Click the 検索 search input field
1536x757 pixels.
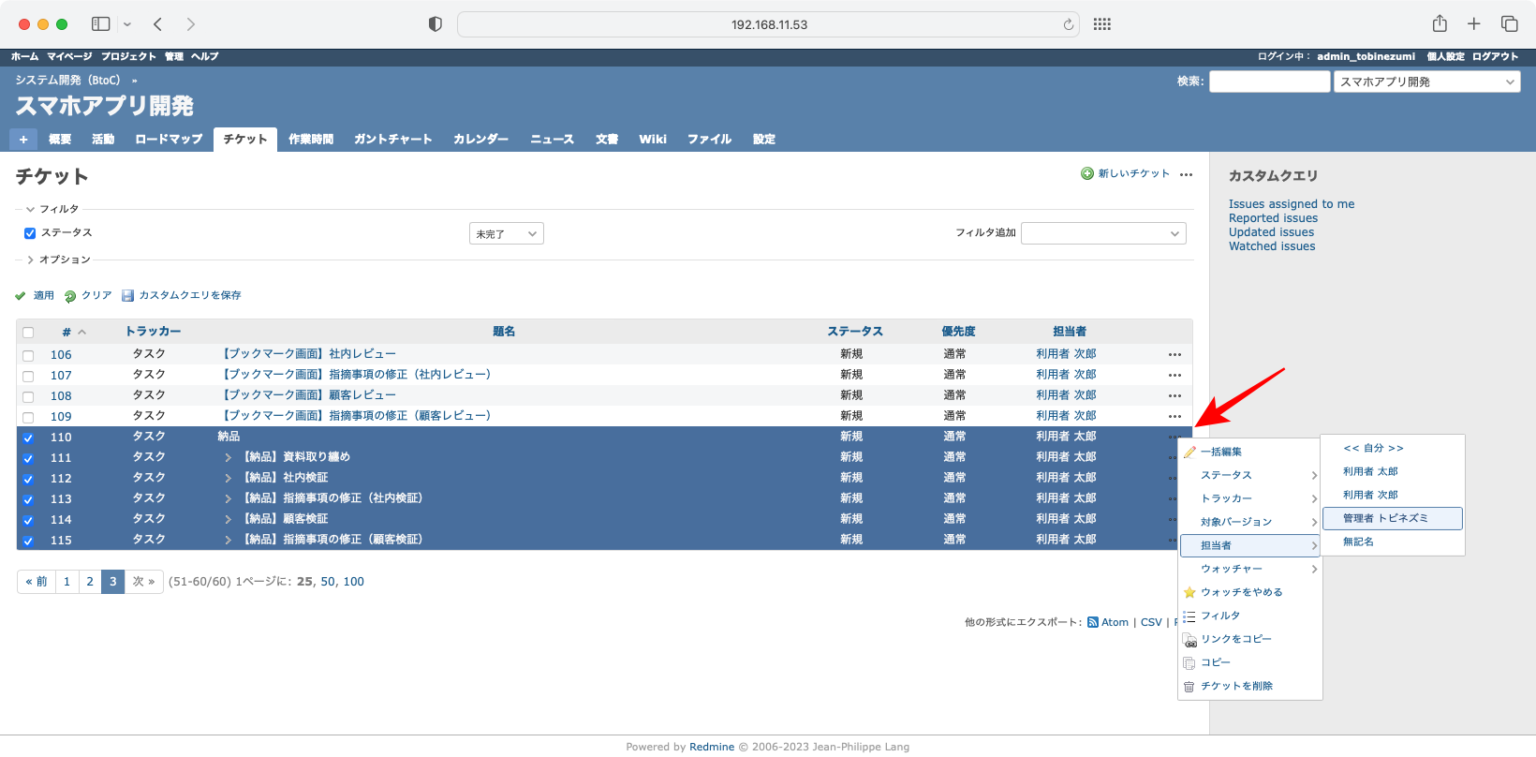point(1268,81)
